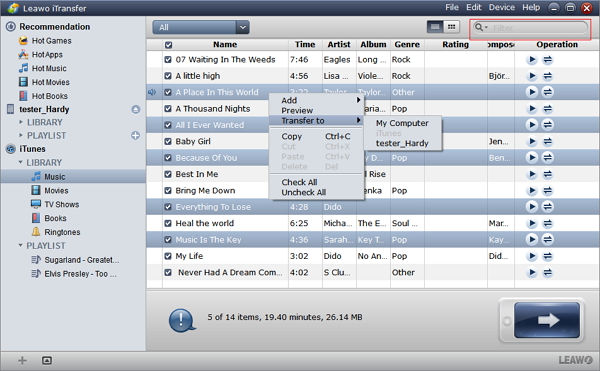Uncheck Heal the world checkbox
The height and width of the screenshot is (371, 600).
coord(168,223)
